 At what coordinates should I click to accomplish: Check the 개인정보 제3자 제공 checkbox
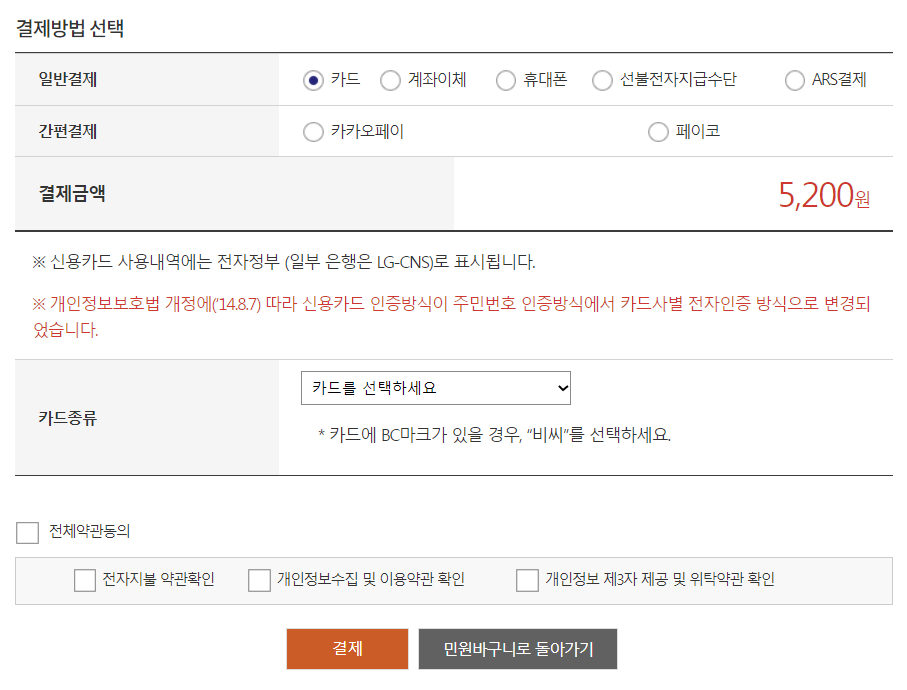point(526,580)
